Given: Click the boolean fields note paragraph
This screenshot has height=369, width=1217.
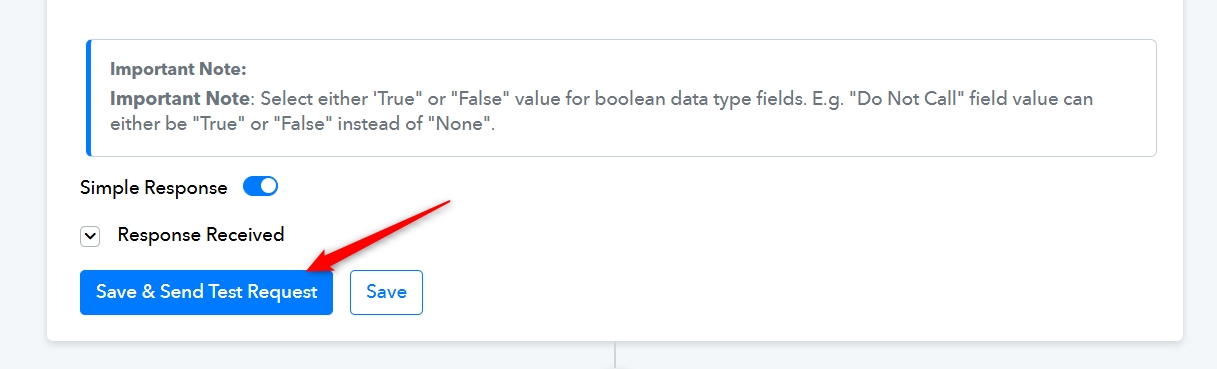Looking at the screenshot, I should (601, 113).
